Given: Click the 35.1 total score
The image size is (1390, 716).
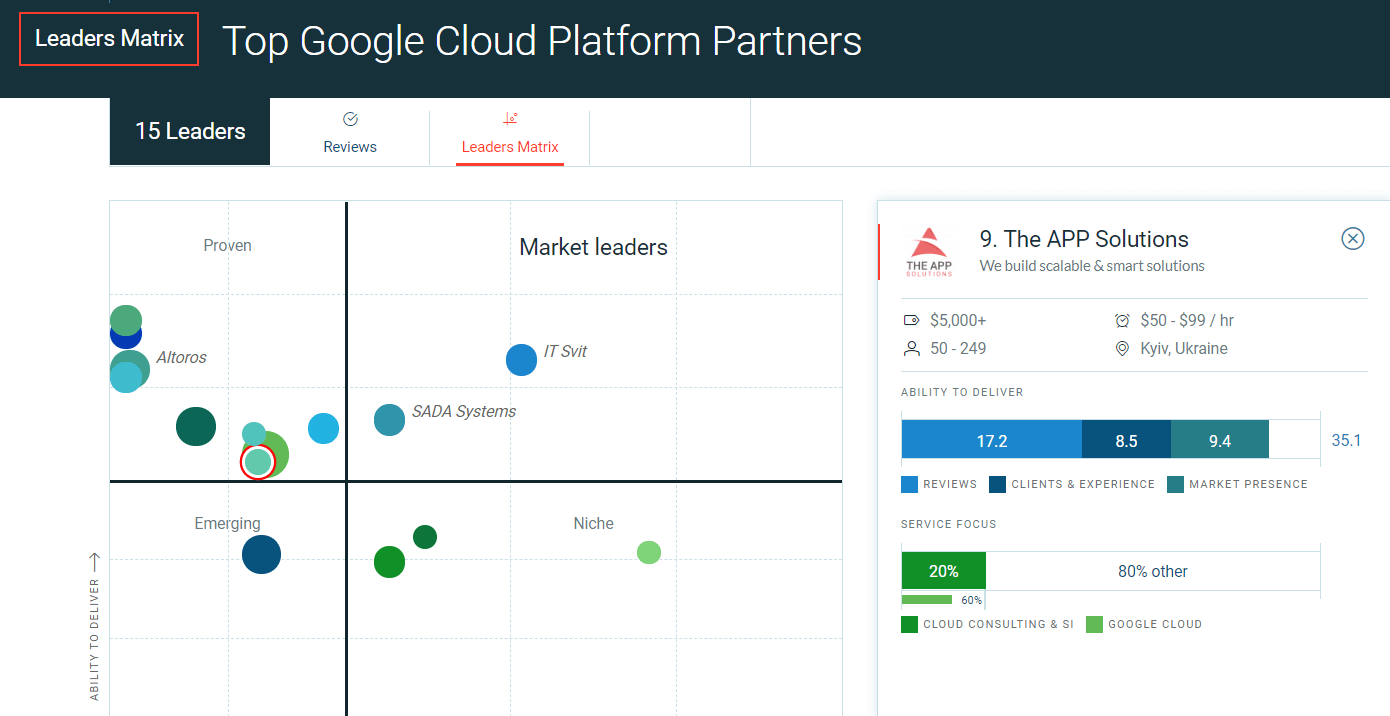Looking at the screenshot, I should [x=1346, y=440].
